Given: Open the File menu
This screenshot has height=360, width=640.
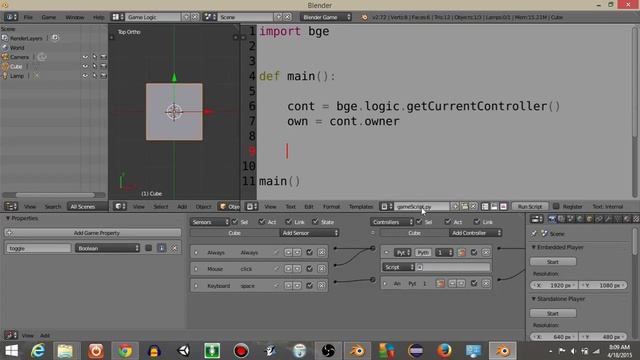Looking at the screenshot, I should pyautogui.click(x=28, y=17).
